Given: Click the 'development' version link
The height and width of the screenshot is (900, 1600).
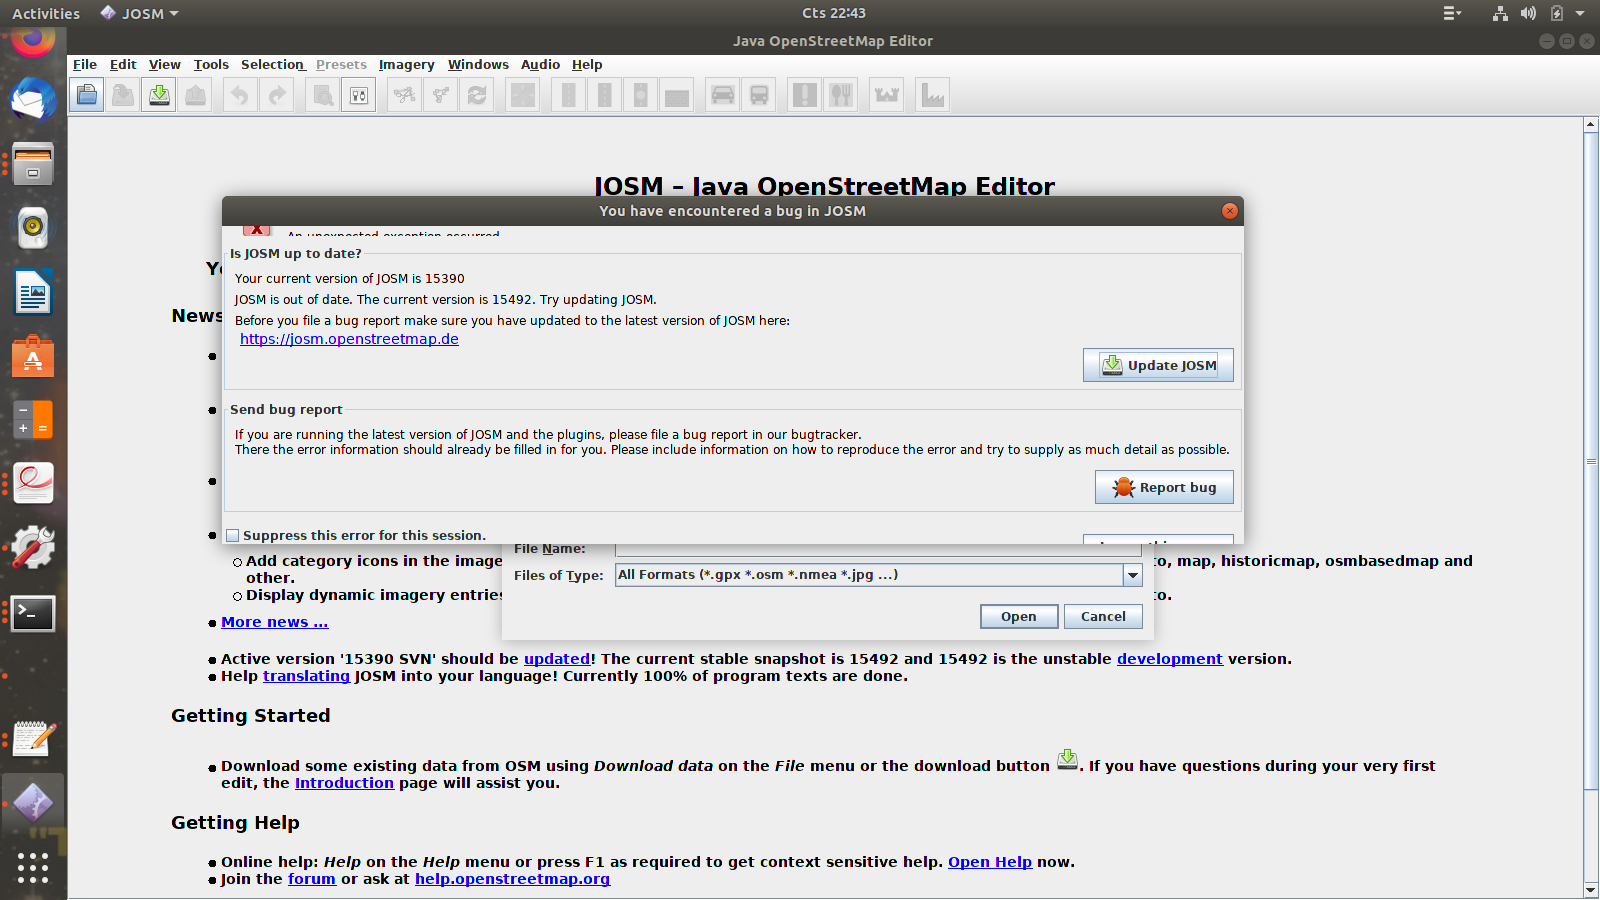Looking at the screenshot, I should tap(1169, 659).
